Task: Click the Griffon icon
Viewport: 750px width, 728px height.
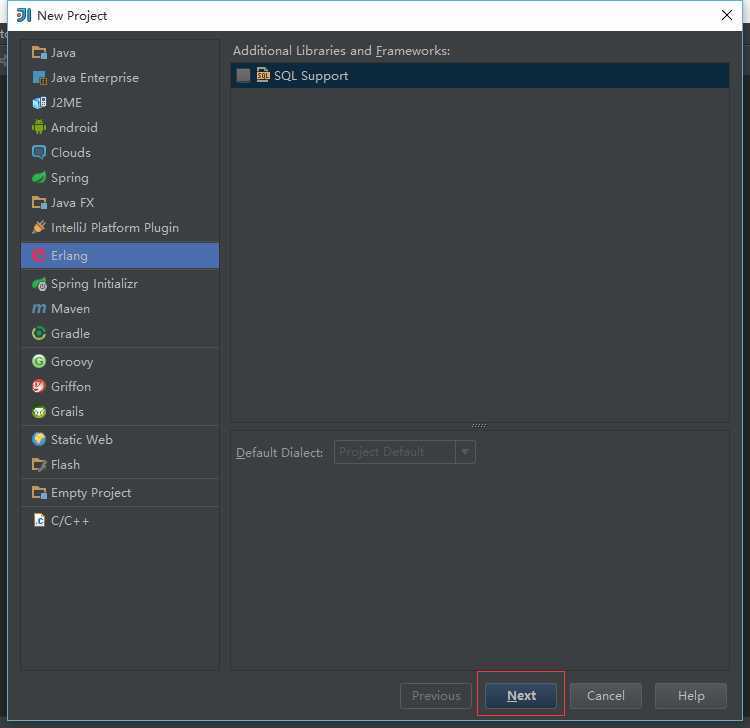Action: (39, 386)
